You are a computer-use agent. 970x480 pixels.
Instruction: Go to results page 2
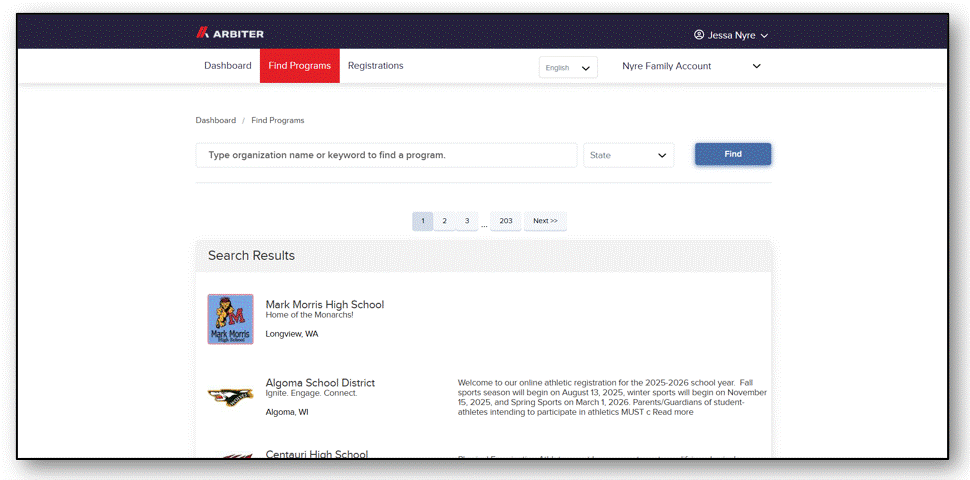(x=444, y=221)
